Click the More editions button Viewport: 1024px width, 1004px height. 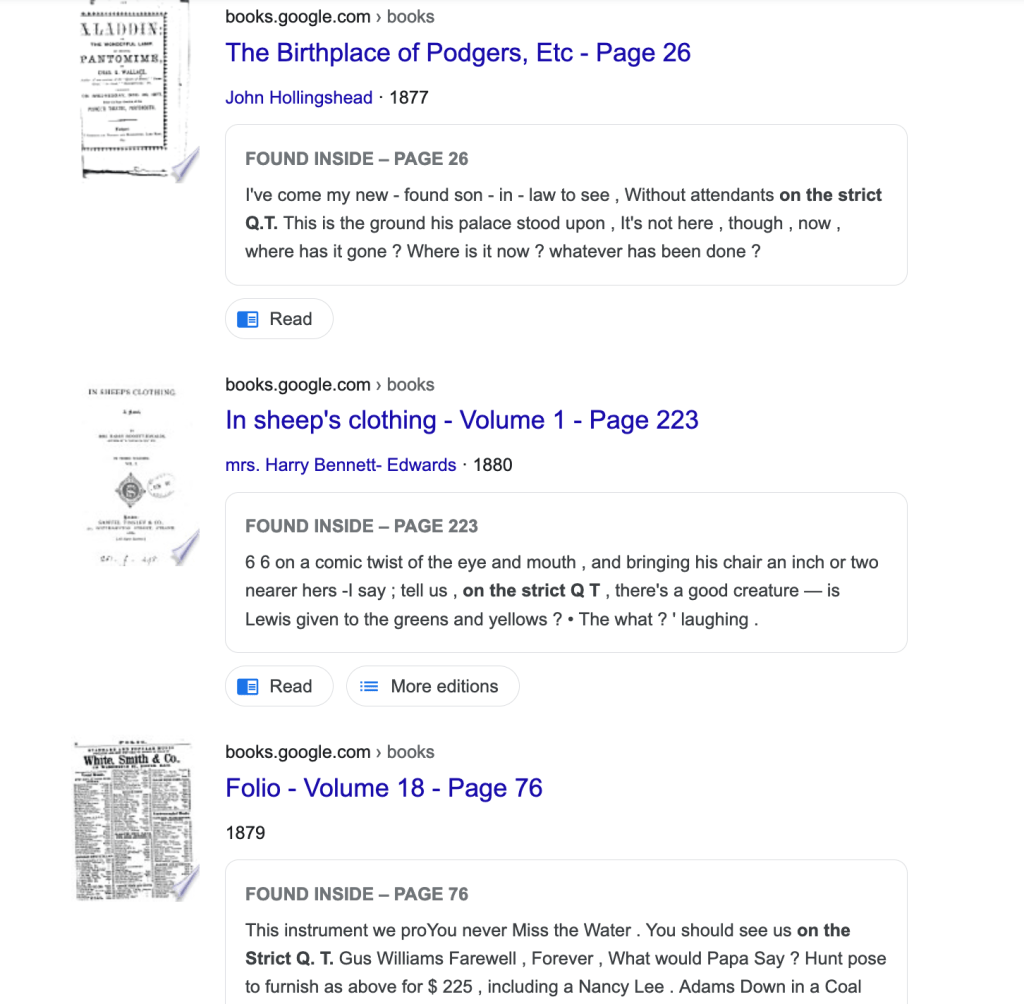click(x=432, y=686)
